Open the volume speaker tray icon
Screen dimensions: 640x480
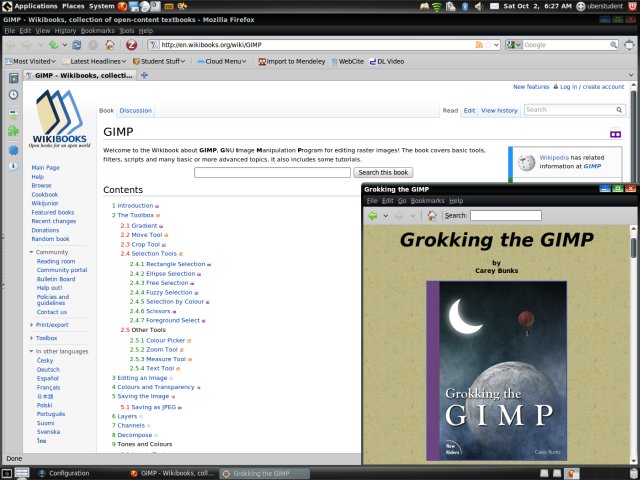479,6
